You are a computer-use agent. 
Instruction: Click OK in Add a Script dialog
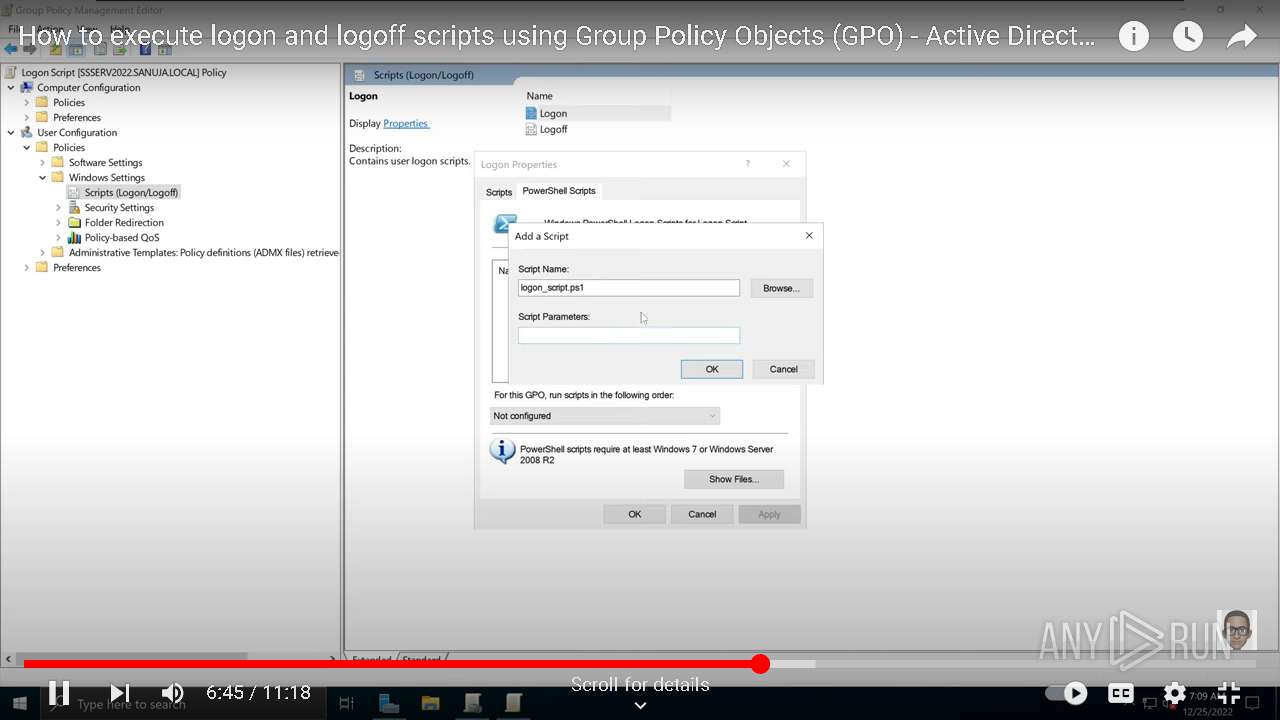pos(712,369)
